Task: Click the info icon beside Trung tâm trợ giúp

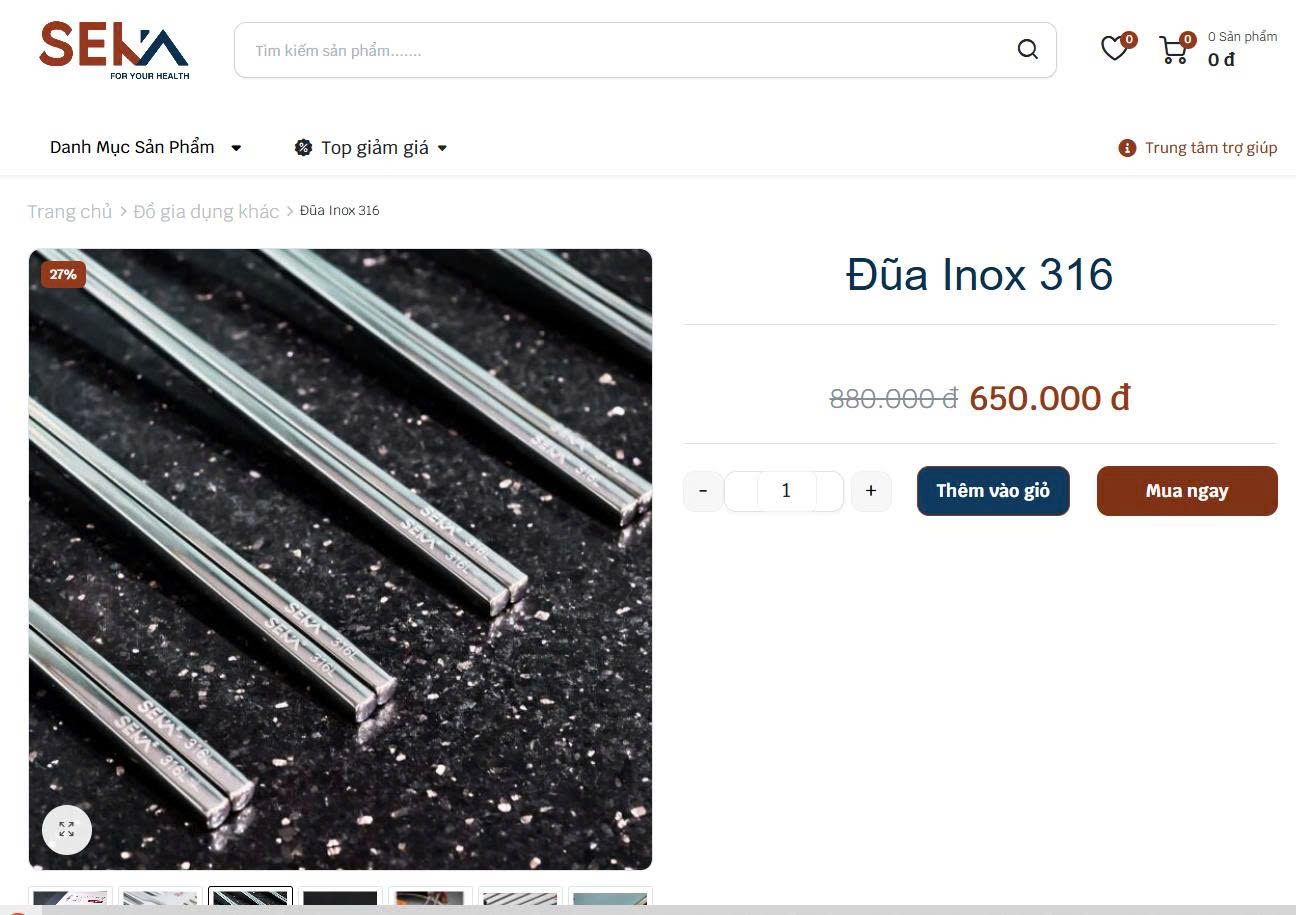Action: point(1127,148)
